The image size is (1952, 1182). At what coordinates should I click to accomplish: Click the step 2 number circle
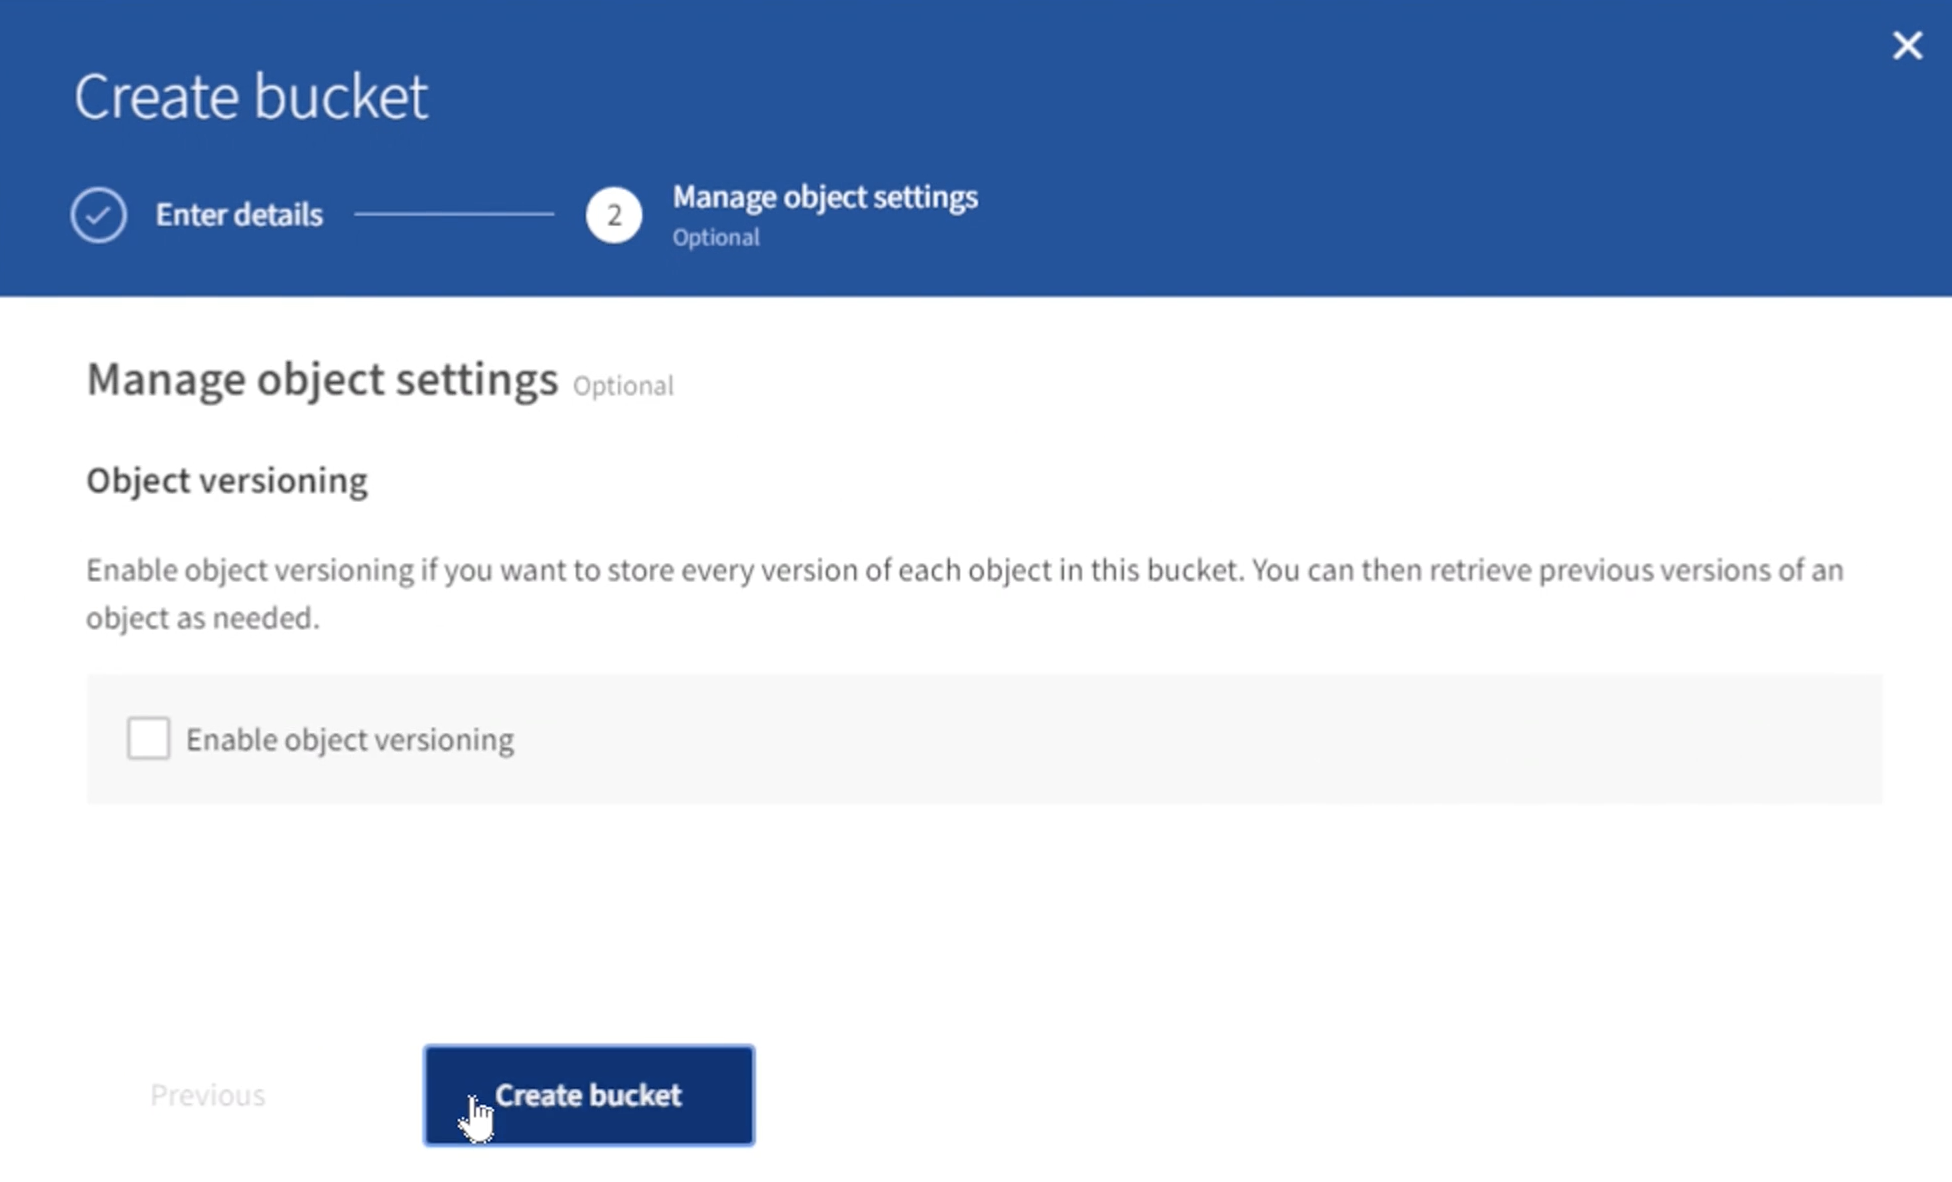point(613,214)
